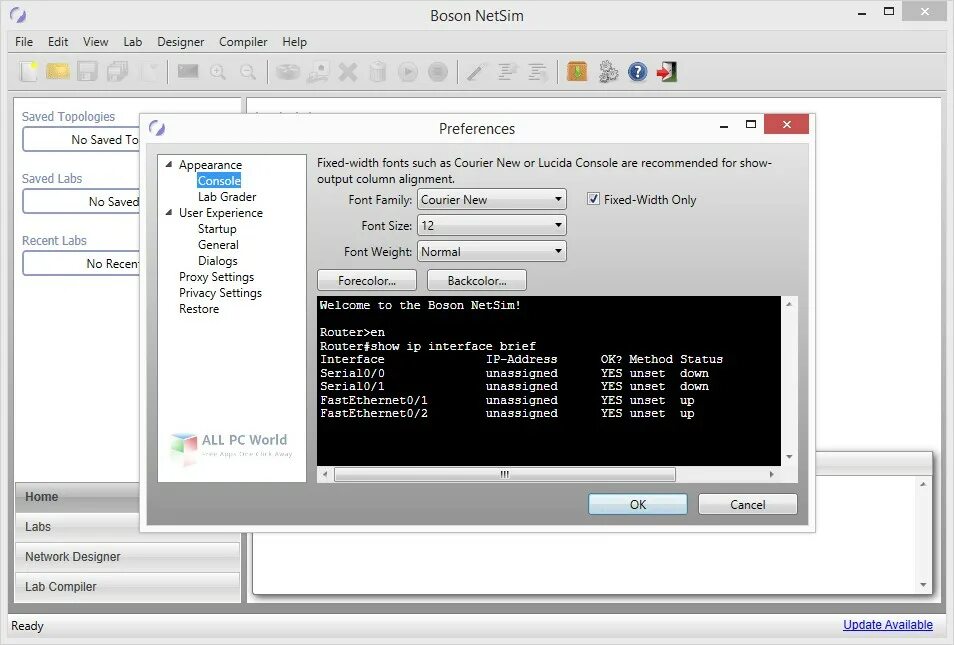This screenshot has width=954, height=645.
Task: Open preferences via the gears toolbar icon
Action: coord(608,72)
